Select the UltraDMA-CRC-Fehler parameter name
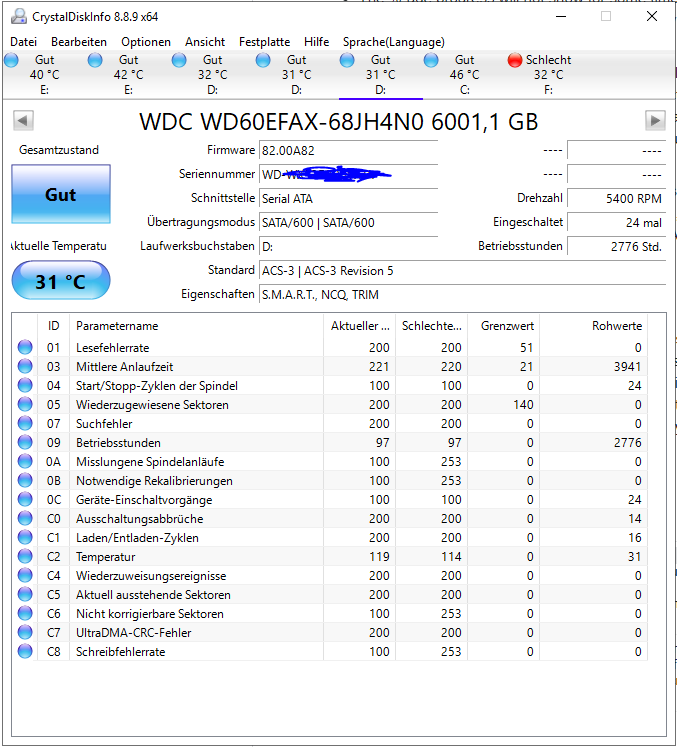Screen dimensions: 677x747 coord(133,633)
